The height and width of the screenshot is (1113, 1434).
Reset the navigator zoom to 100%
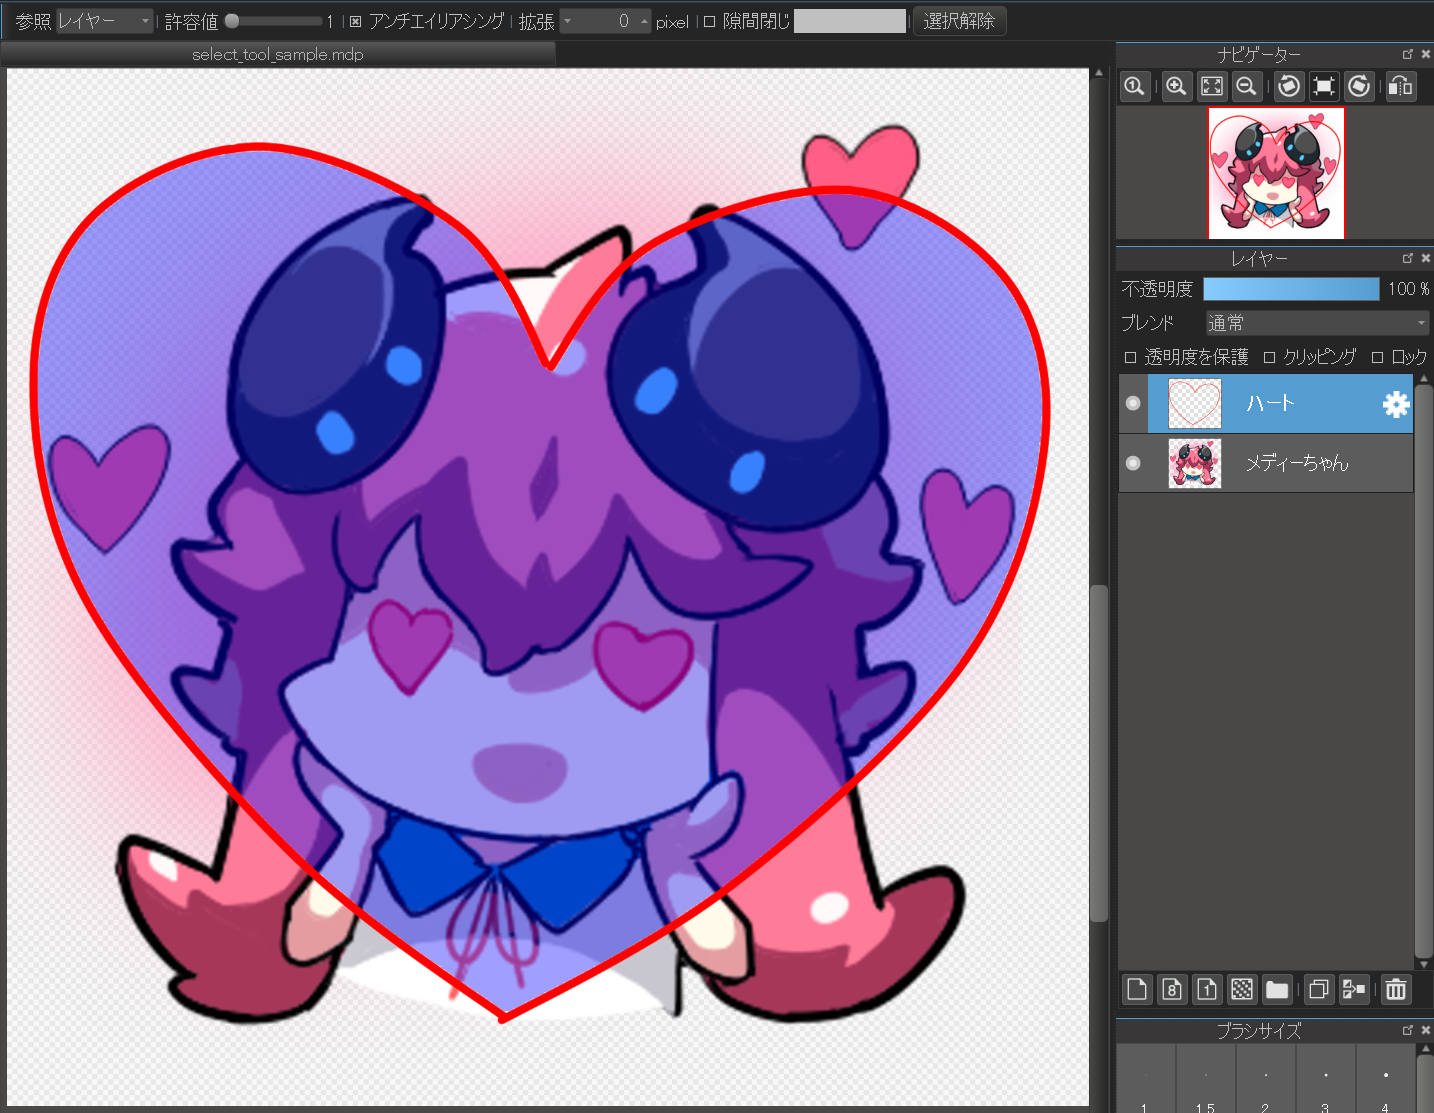1134,86
